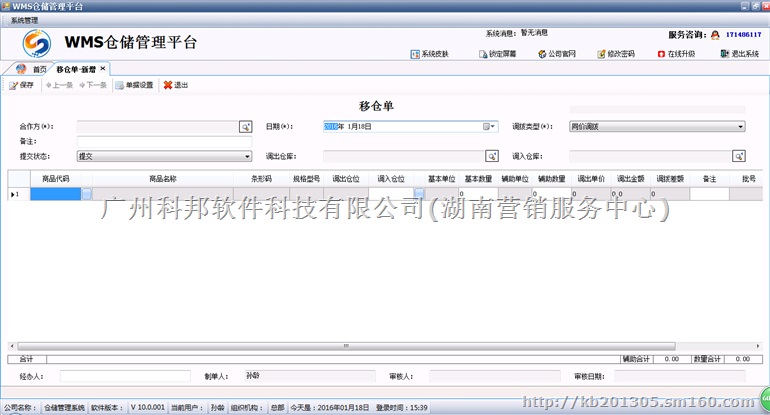Click the 调出仓库 lookup search icon
770x415 pixels.
point(492,156)
